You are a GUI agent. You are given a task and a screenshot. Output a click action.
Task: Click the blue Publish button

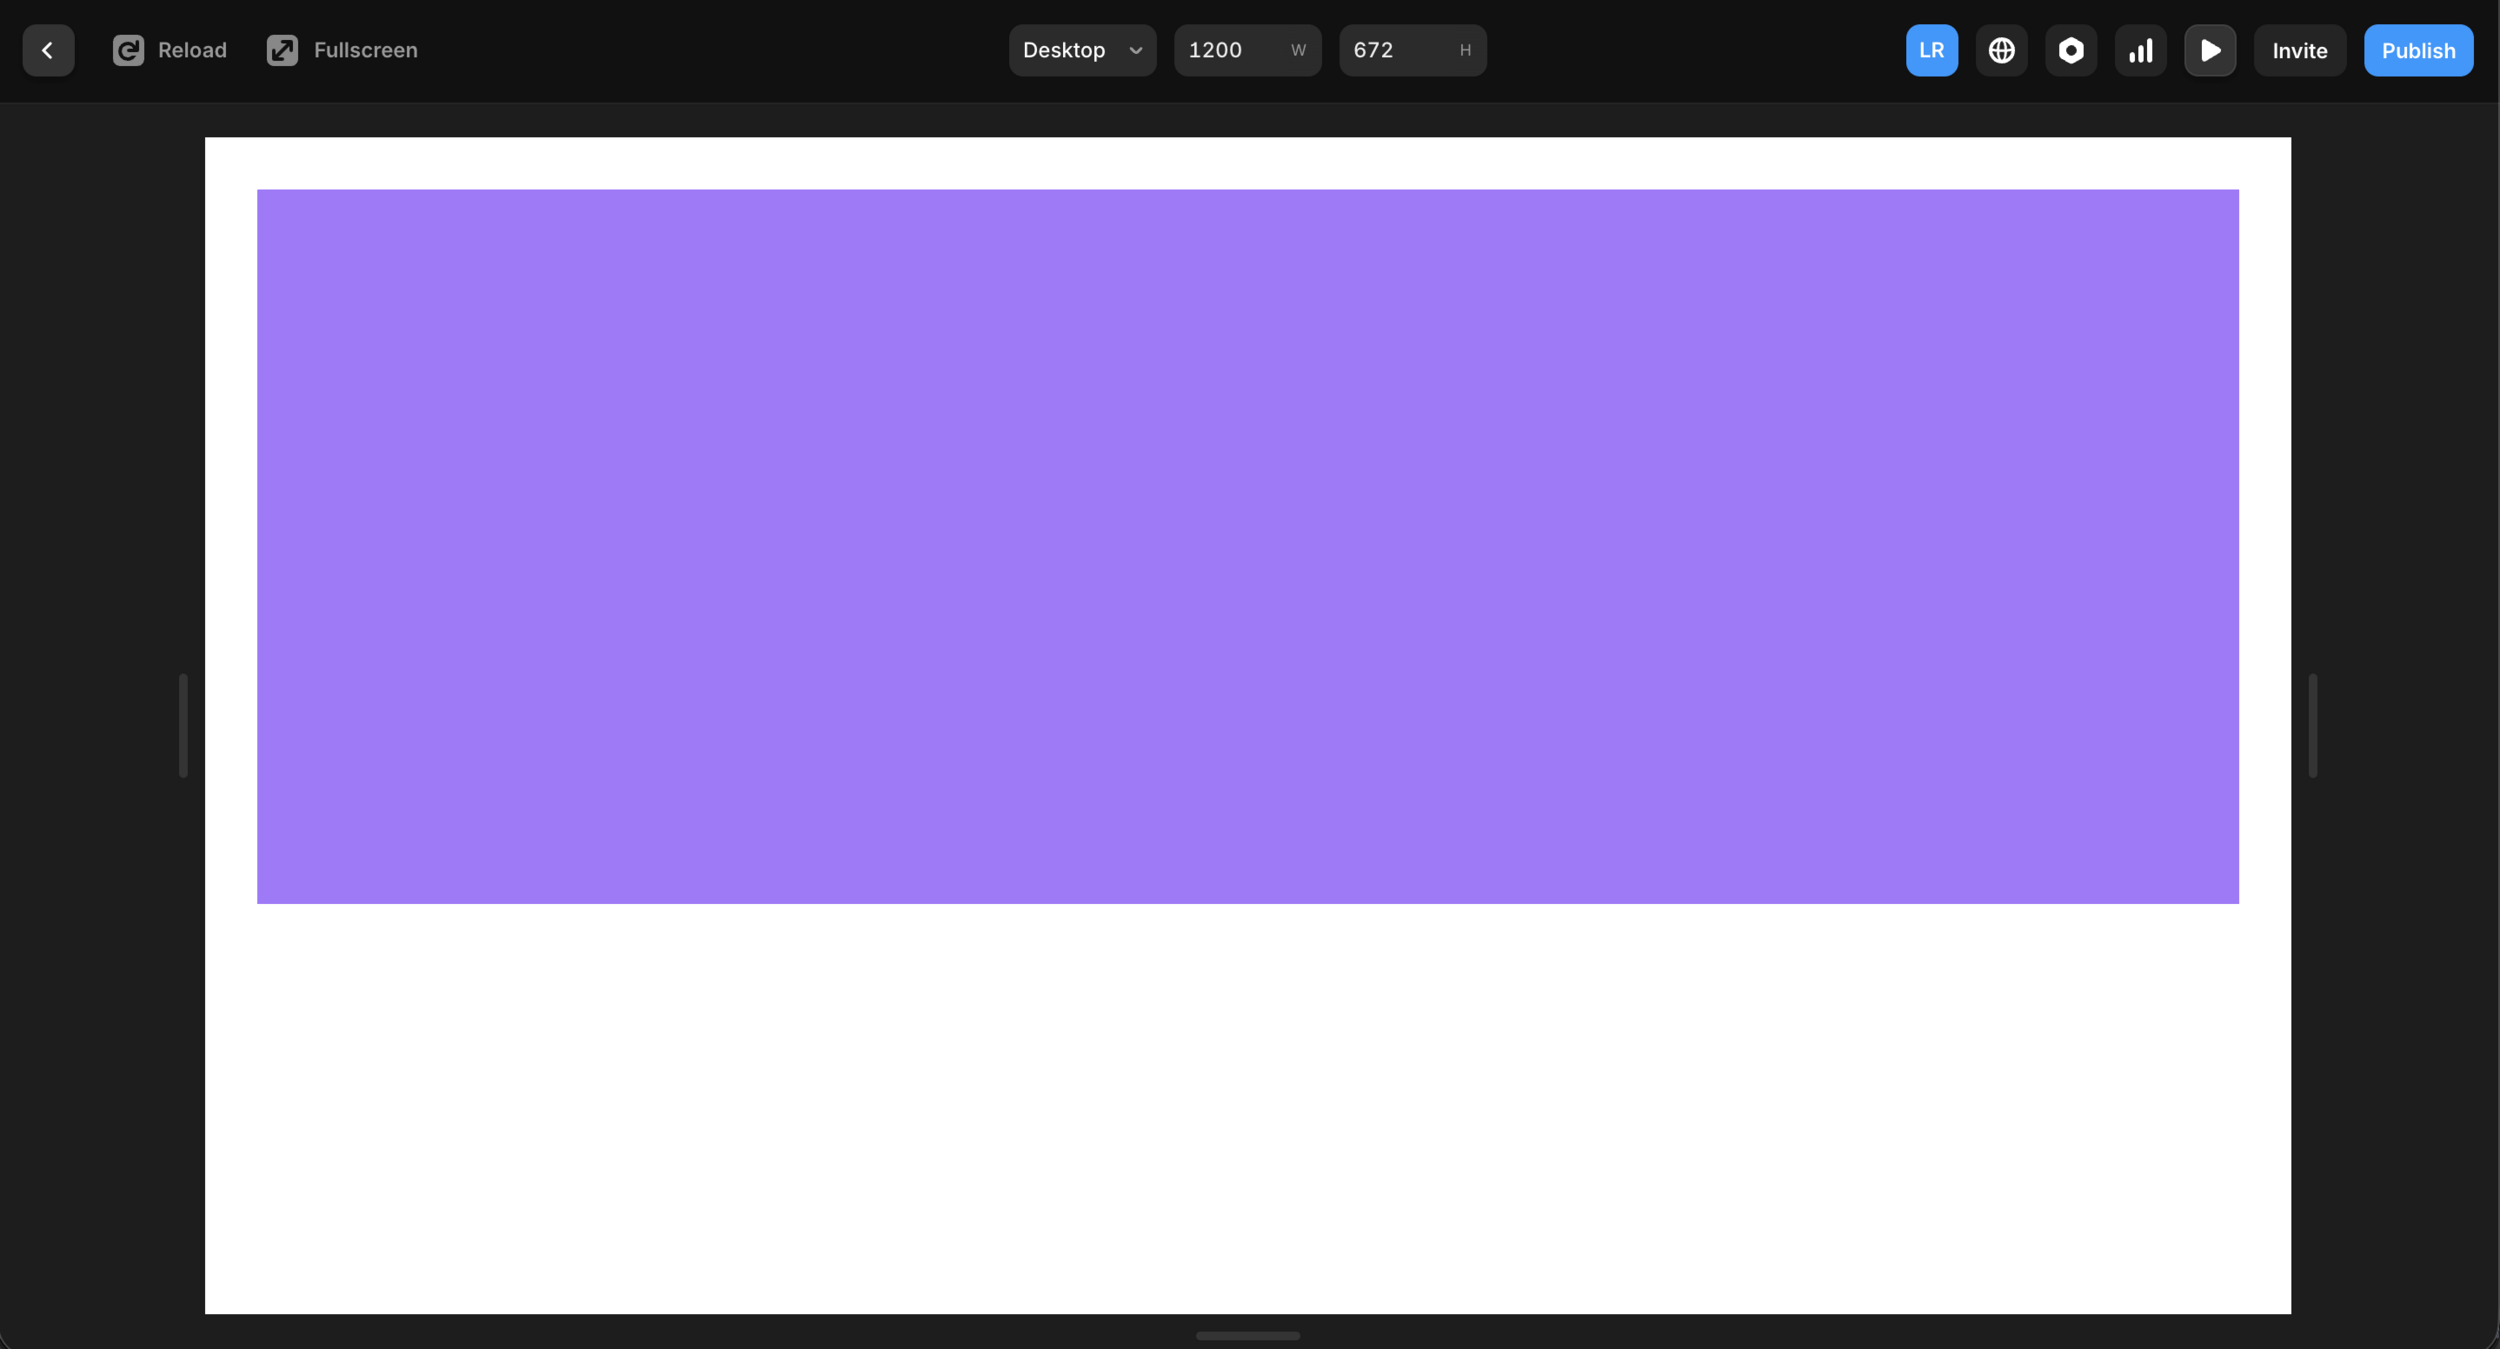(2417, 50)
